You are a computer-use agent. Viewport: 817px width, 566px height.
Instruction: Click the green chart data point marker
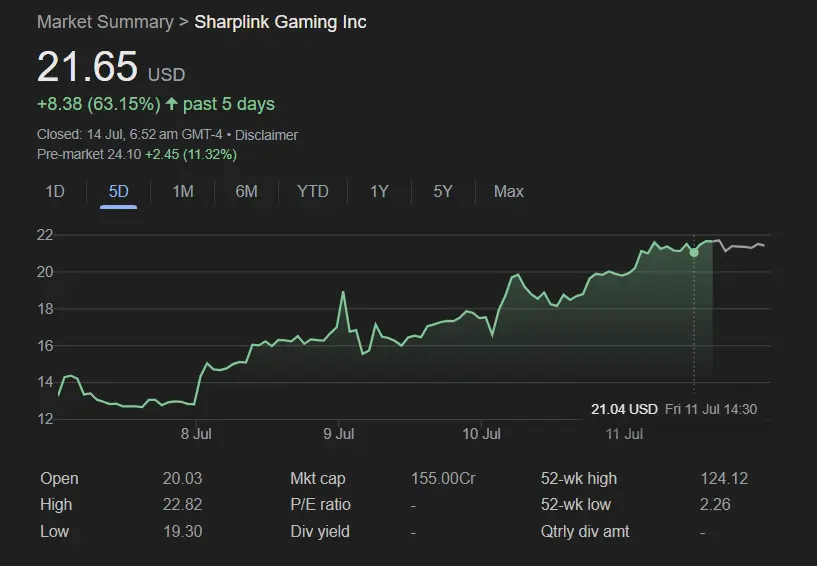click(x=694, y=252)
